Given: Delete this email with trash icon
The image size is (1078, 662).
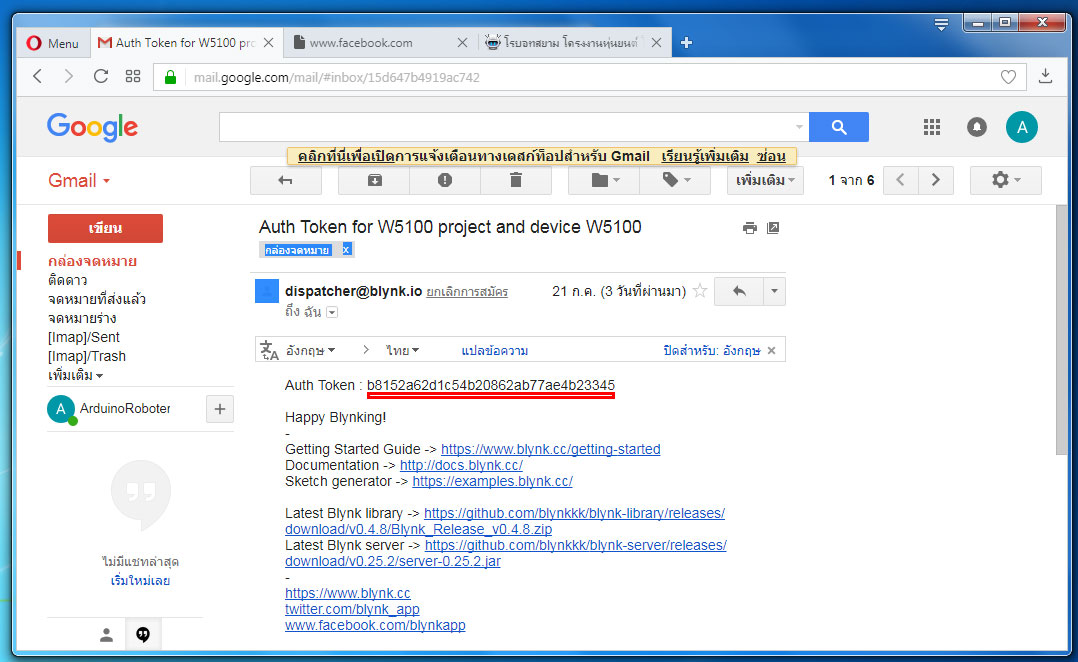Looking at the screenshot, I should point(516,181).
